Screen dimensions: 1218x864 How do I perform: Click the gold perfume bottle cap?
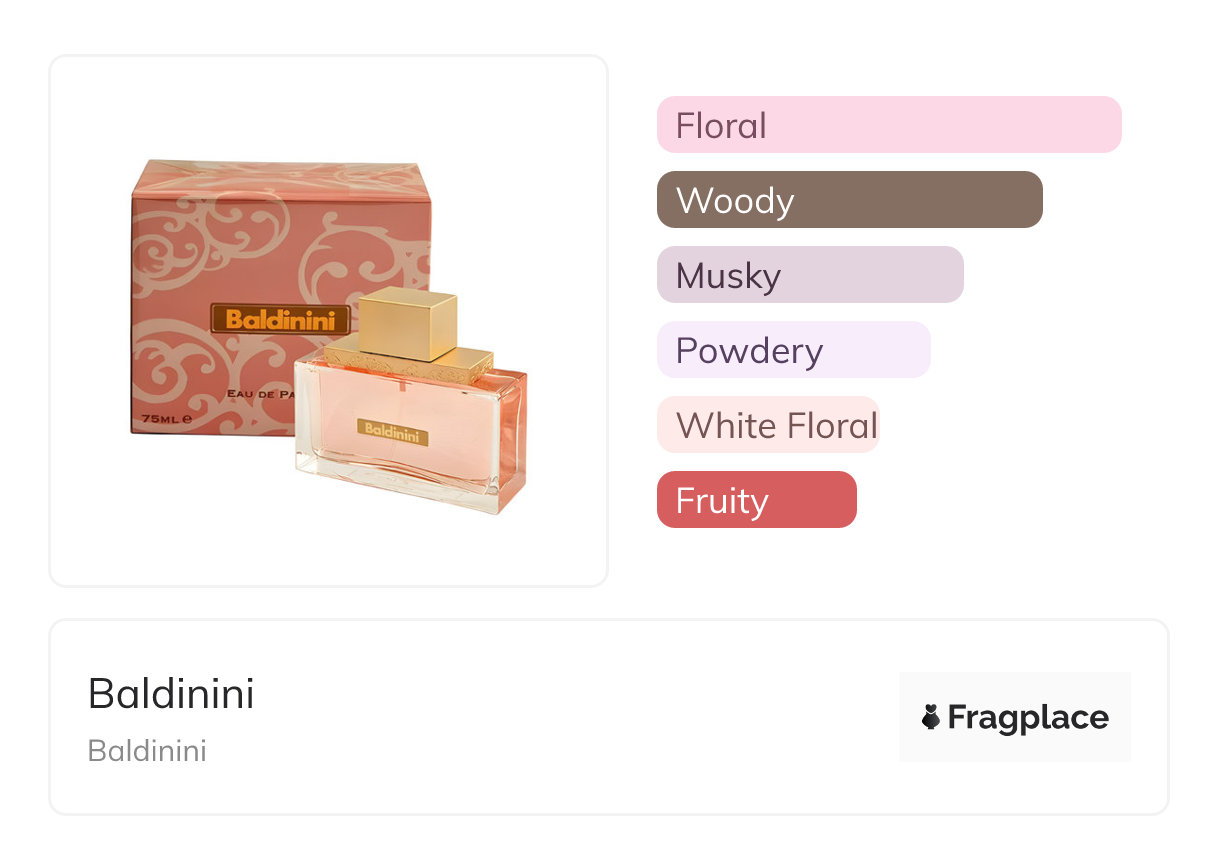[407, 322]
